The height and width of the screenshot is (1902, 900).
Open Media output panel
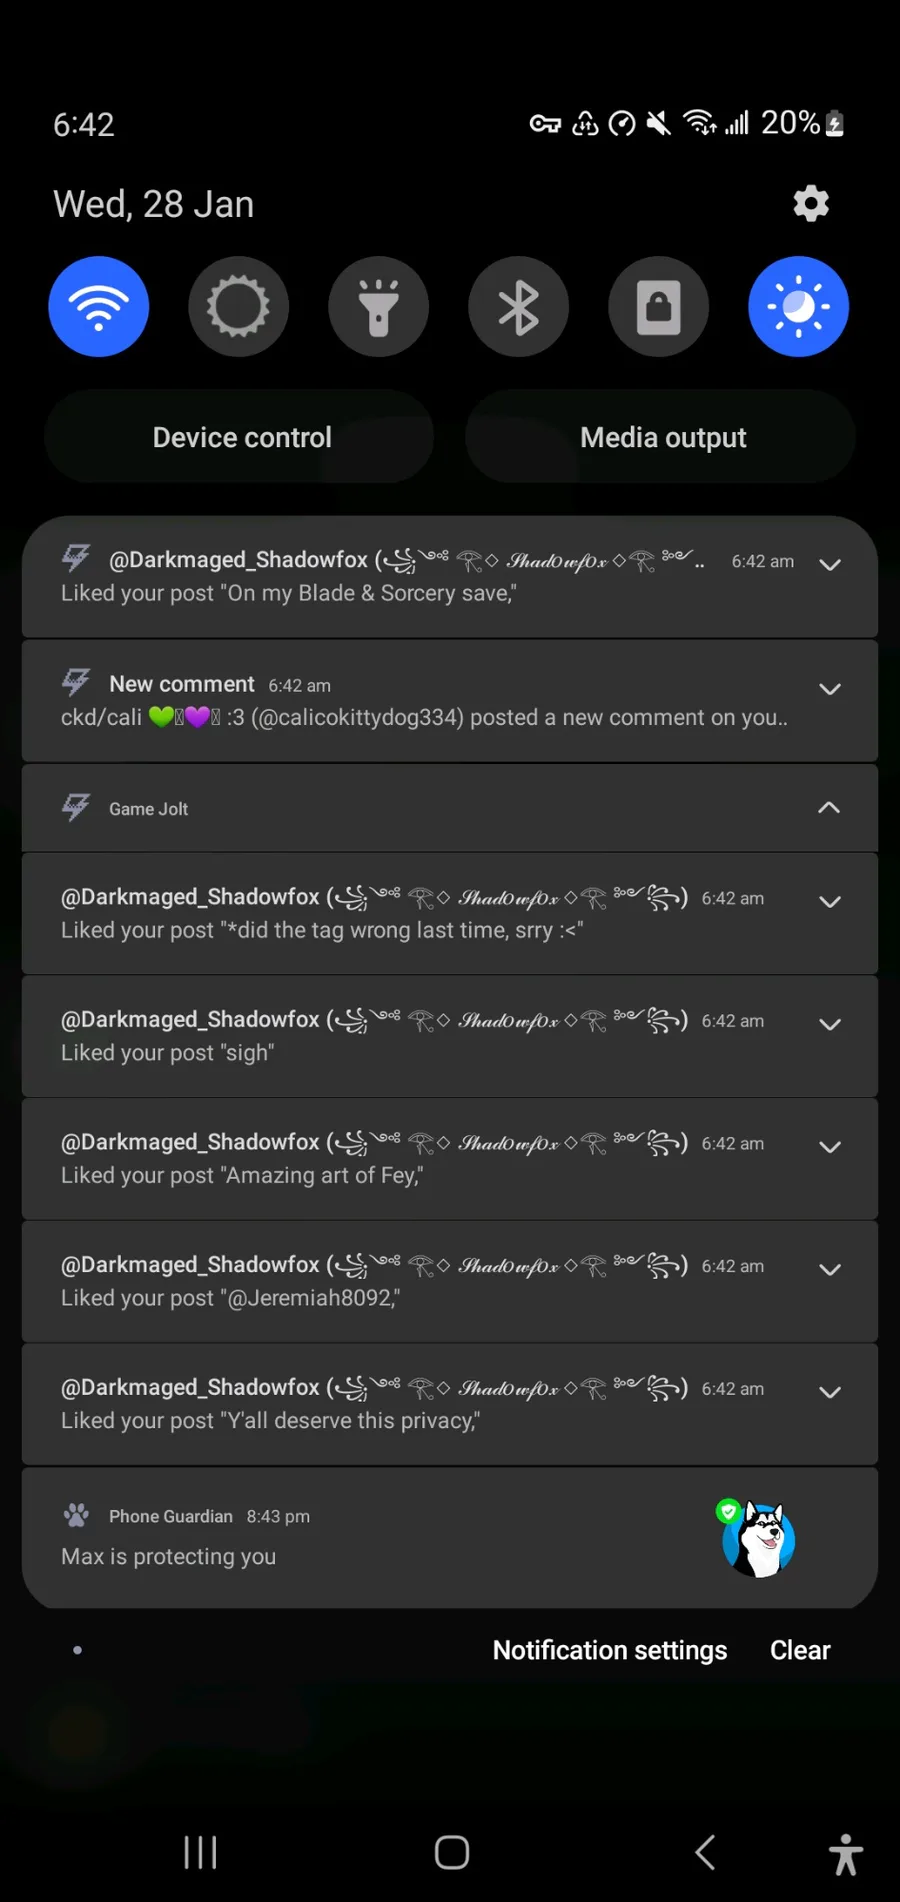click(662, 437)
